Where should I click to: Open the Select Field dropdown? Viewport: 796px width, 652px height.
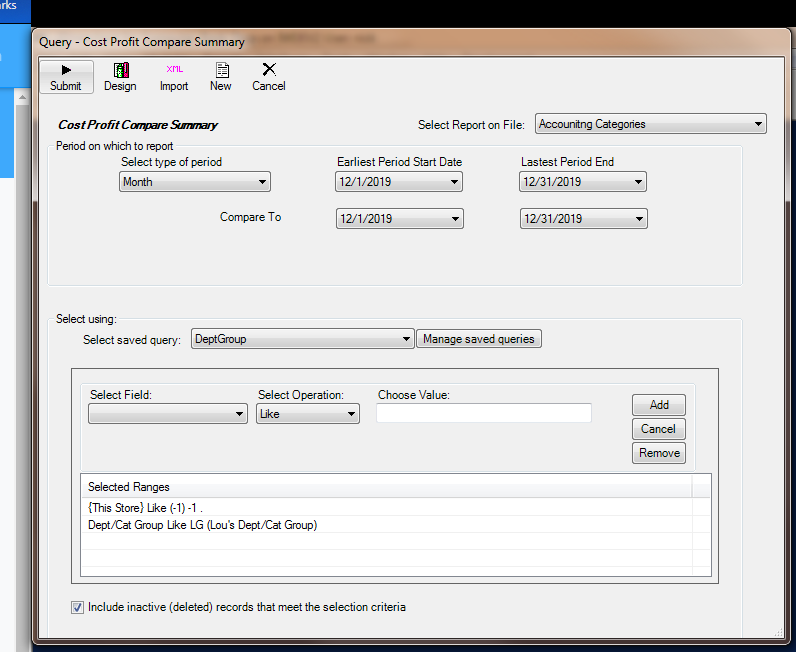(168, 414)
